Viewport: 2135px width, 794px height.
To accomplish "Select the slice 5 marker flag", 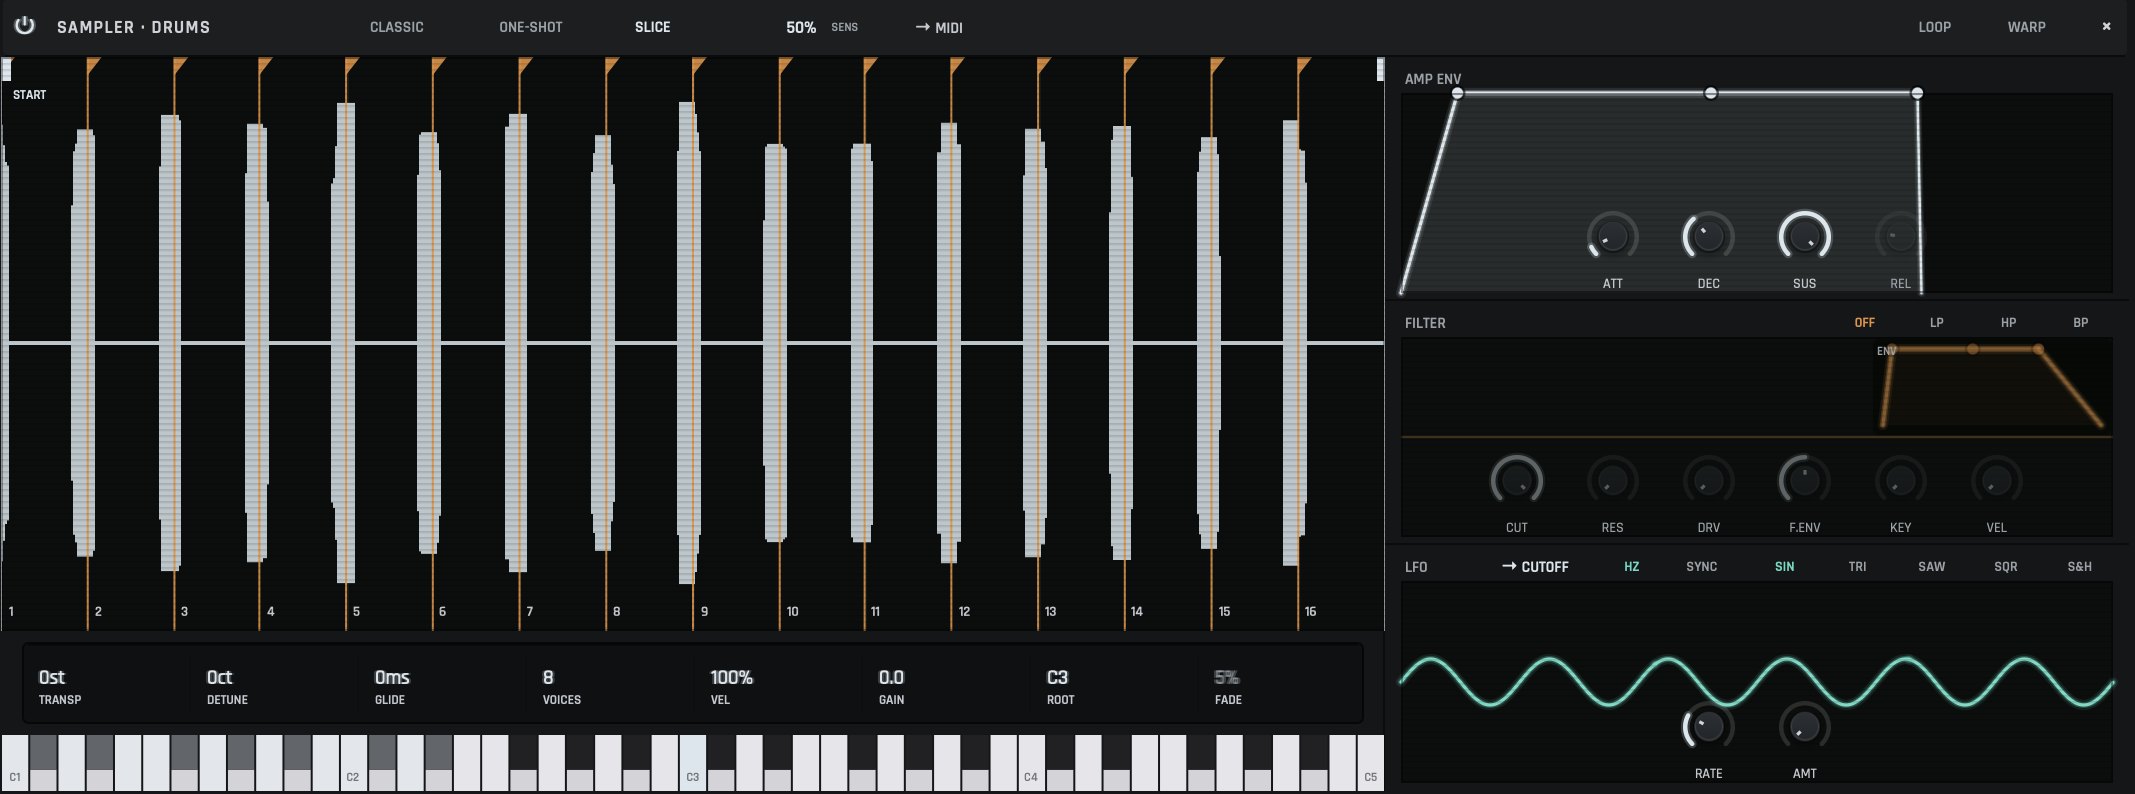I will (351, 66).
